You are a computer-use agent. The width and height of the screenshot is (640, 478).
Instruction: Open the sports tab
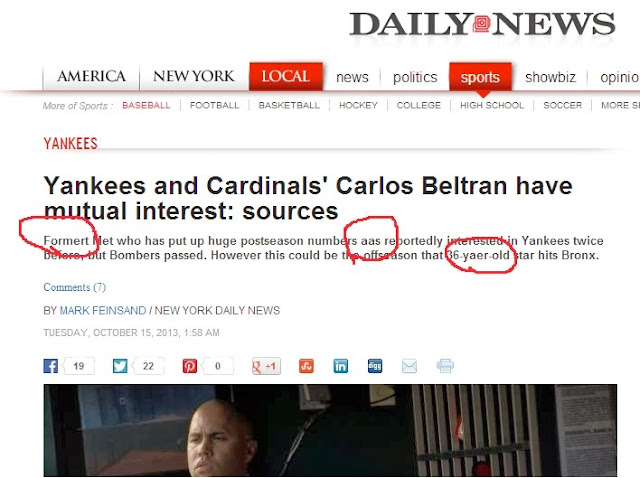(x=480, y=77)
